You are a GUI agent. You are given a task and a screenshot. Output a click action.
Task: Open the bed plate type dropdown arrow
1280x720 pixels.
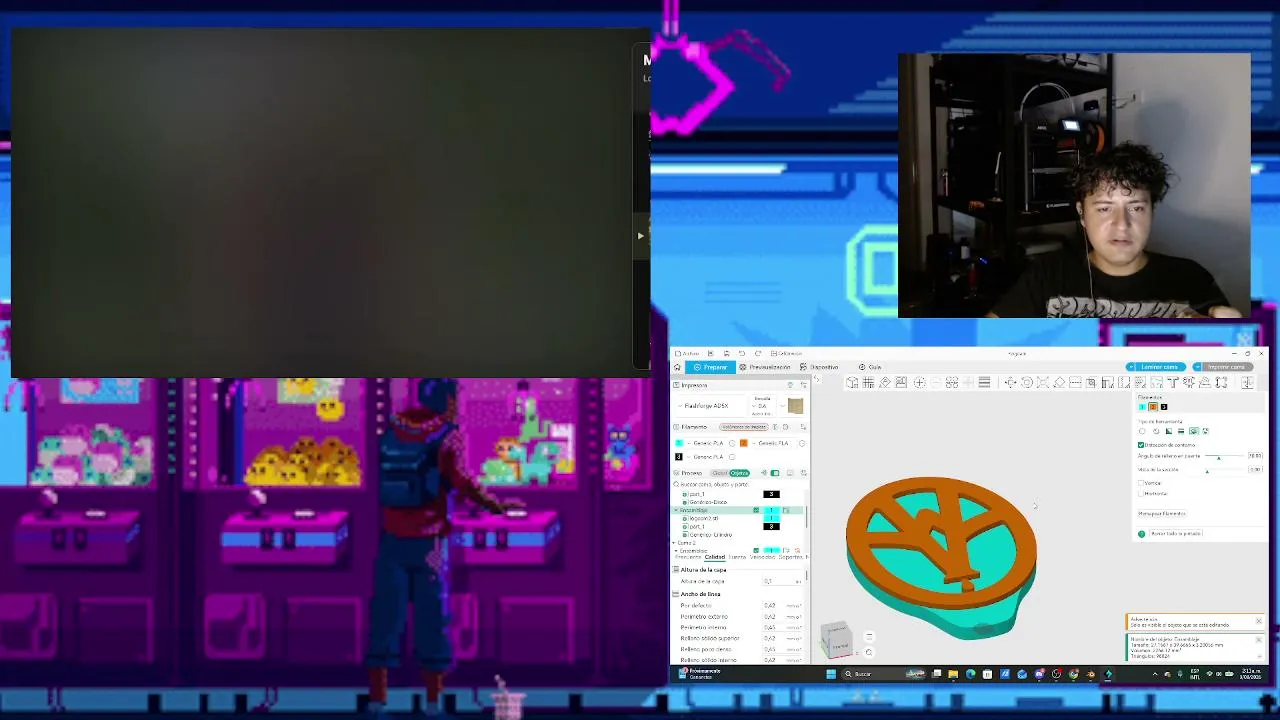coord(782,406)
